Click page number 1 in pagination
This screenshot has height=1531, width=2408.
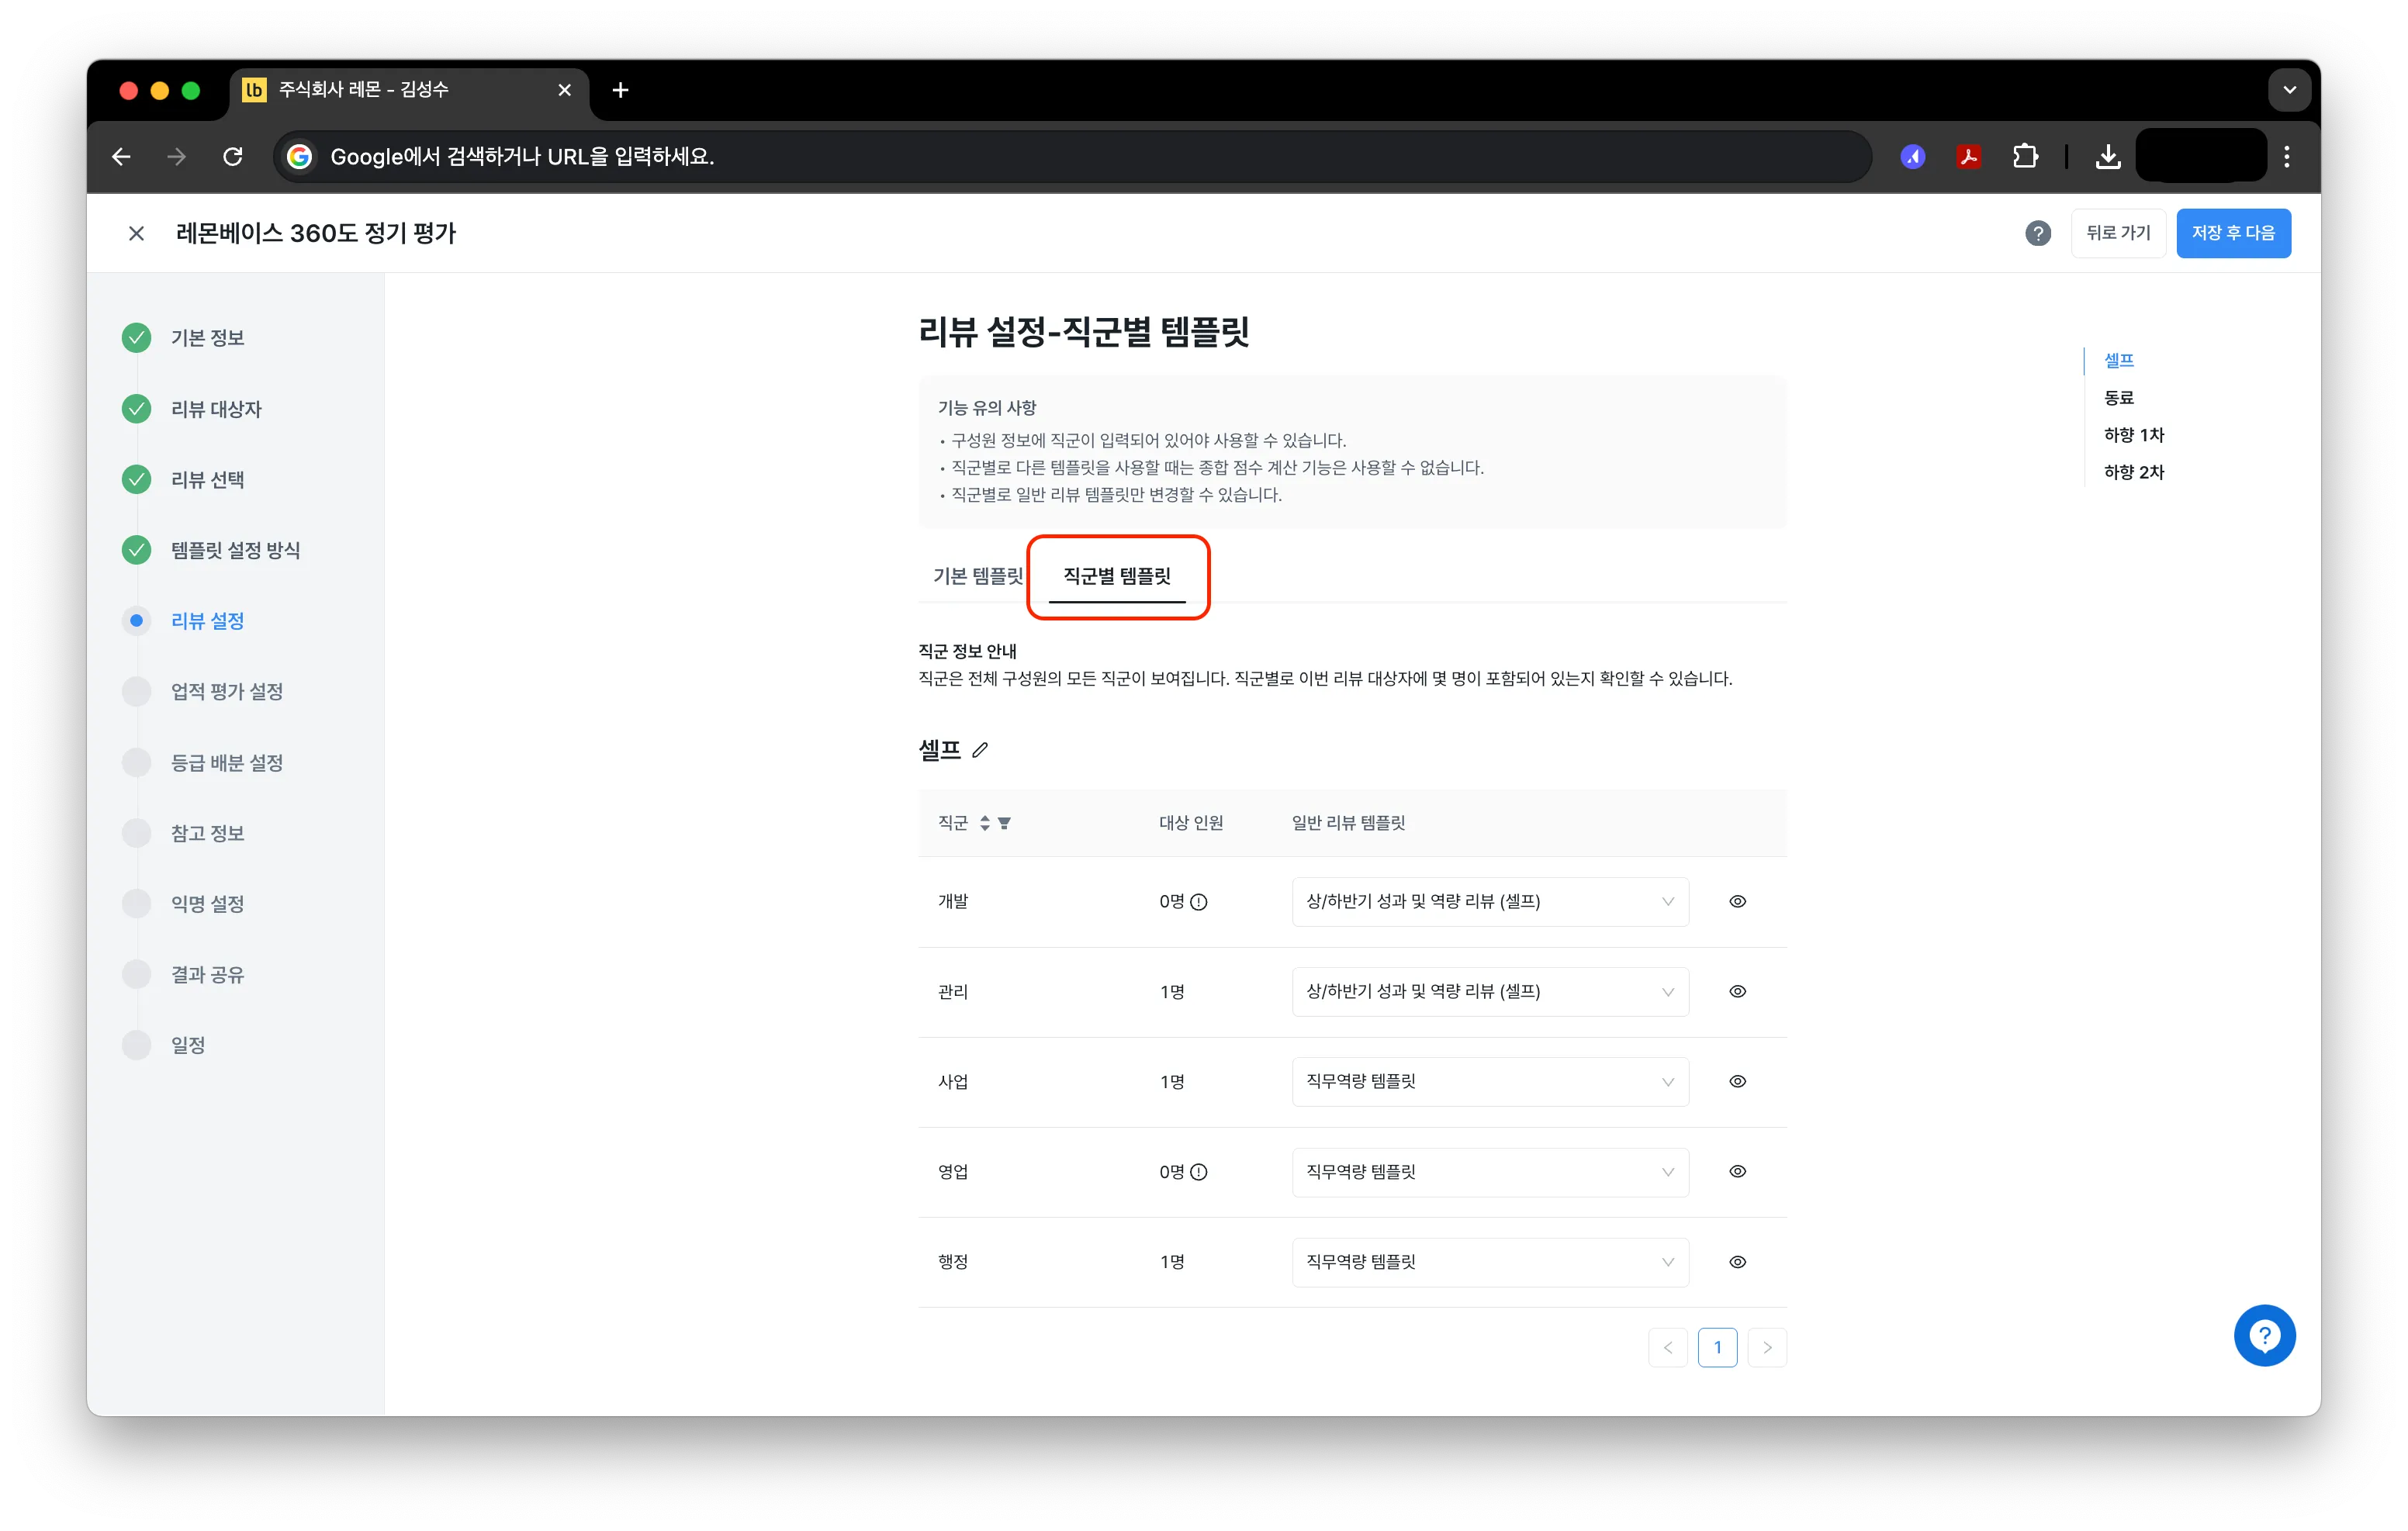pos(1717,1348)
